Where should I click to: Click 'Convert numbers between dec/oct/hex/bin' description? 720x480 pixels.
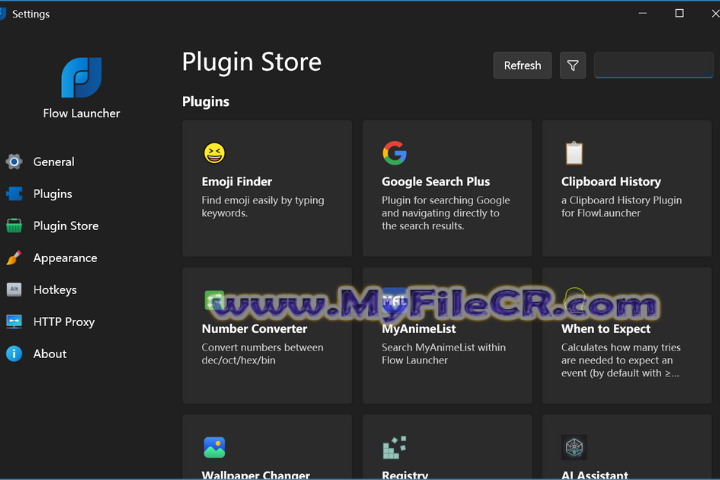coord(263,354)
